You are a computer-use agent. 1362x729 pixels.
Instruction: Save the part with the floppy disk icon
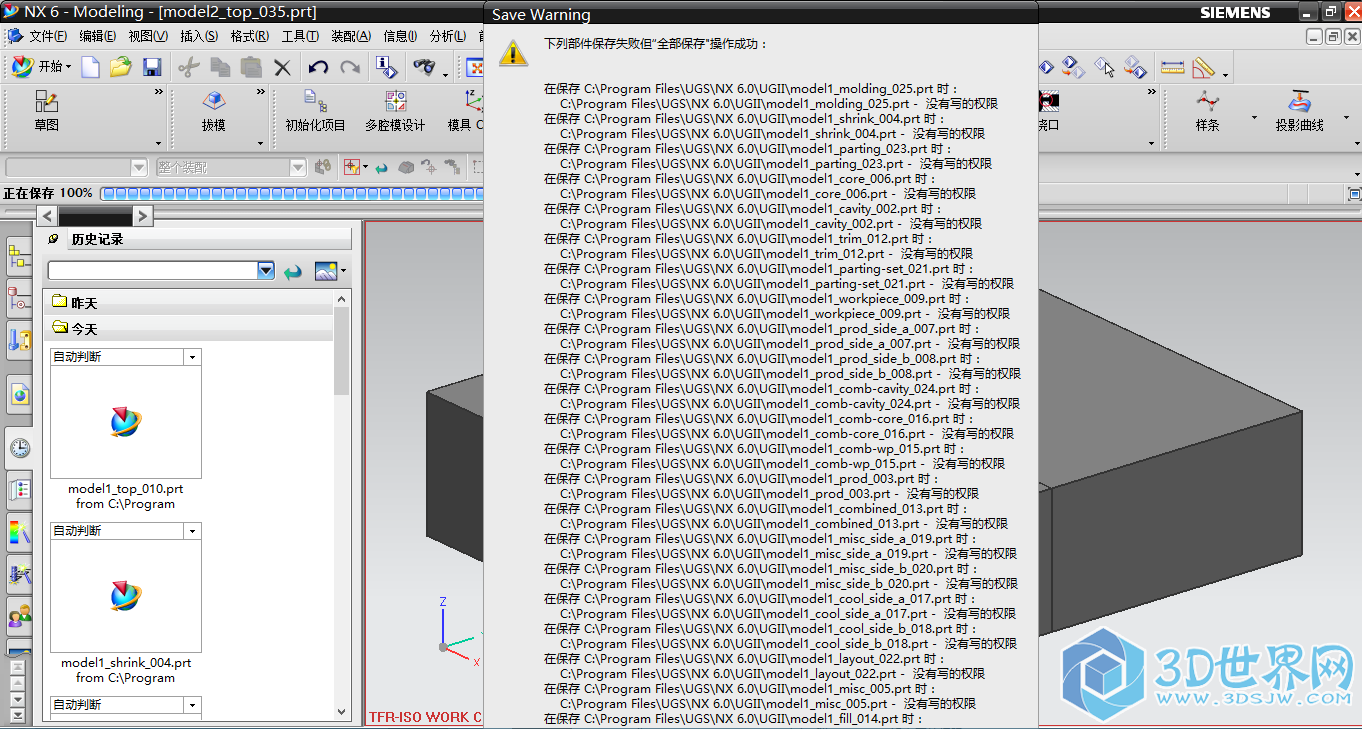pyautogui.click(x=152, y=67)
